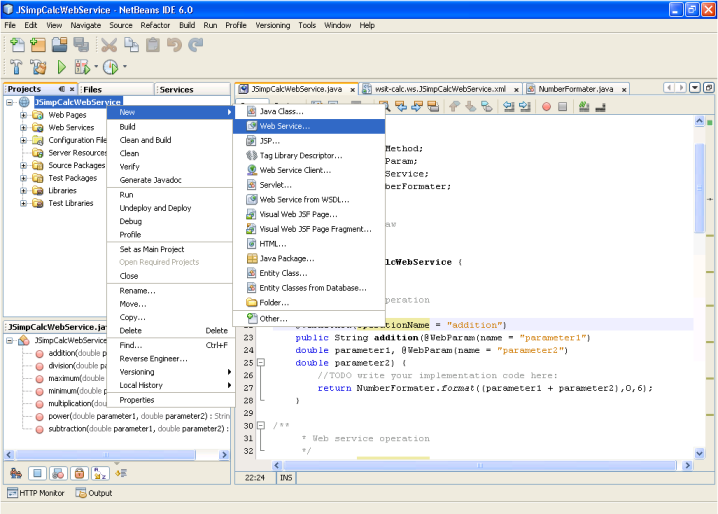Viewport: 718px width, 514px height.
Task: Toggle the show fields filter in Navigator
Action: point(36,473)
